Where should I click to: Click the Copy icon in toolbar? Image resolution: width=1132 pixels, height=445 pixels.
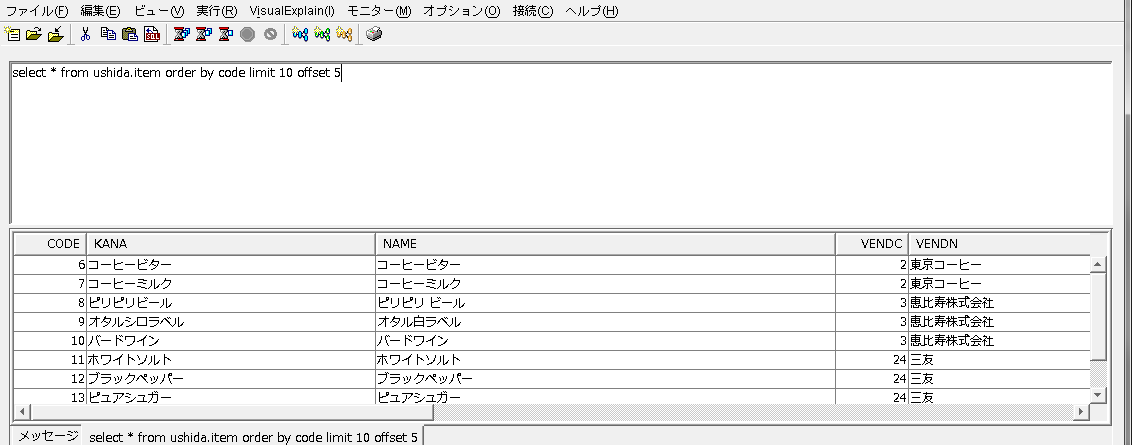pos(108,34)
